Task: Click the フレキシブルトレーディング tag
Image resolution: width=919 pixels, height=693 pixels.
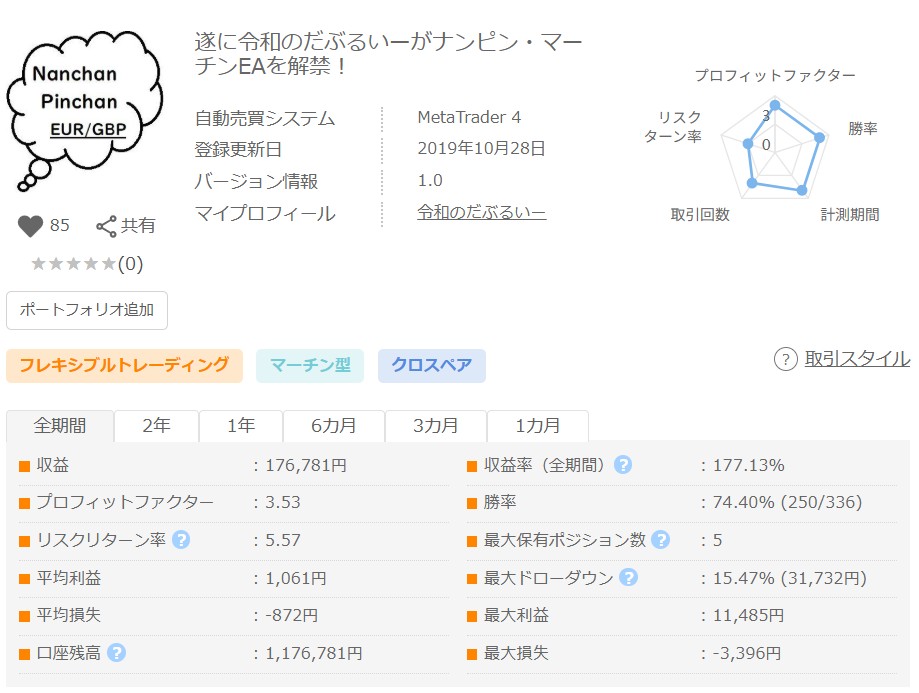Action: 124,365
